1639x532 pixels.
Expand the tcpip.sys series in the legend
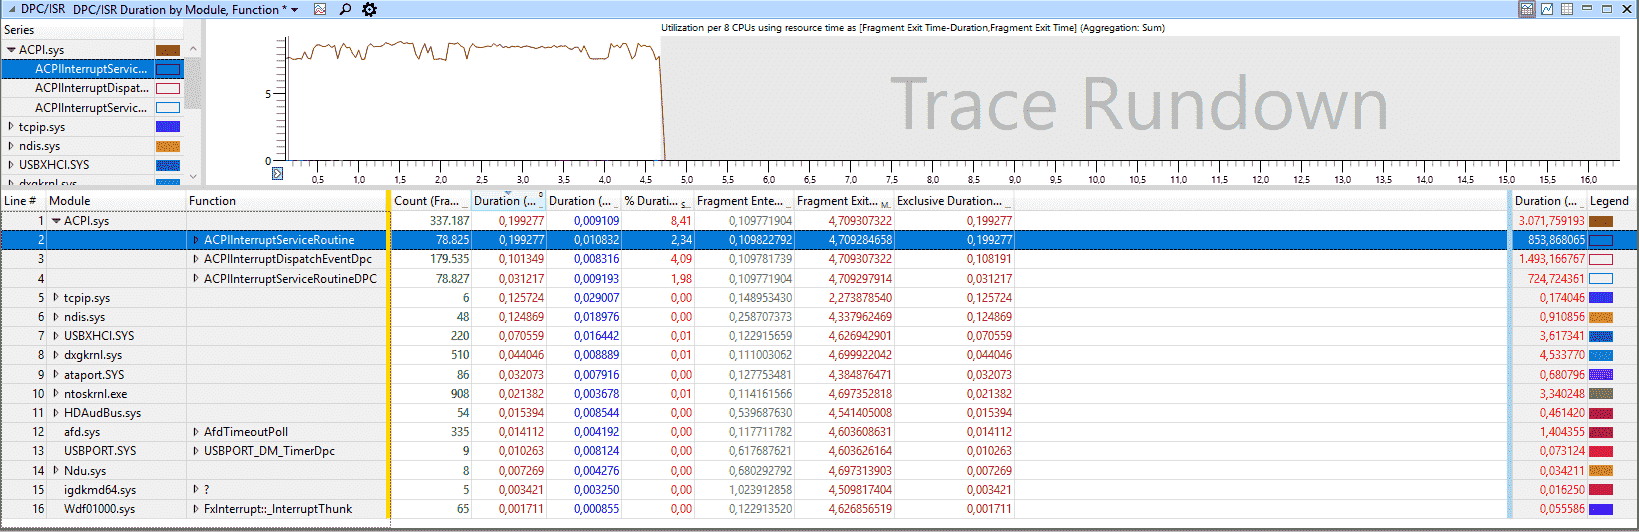tap(11, 127)
